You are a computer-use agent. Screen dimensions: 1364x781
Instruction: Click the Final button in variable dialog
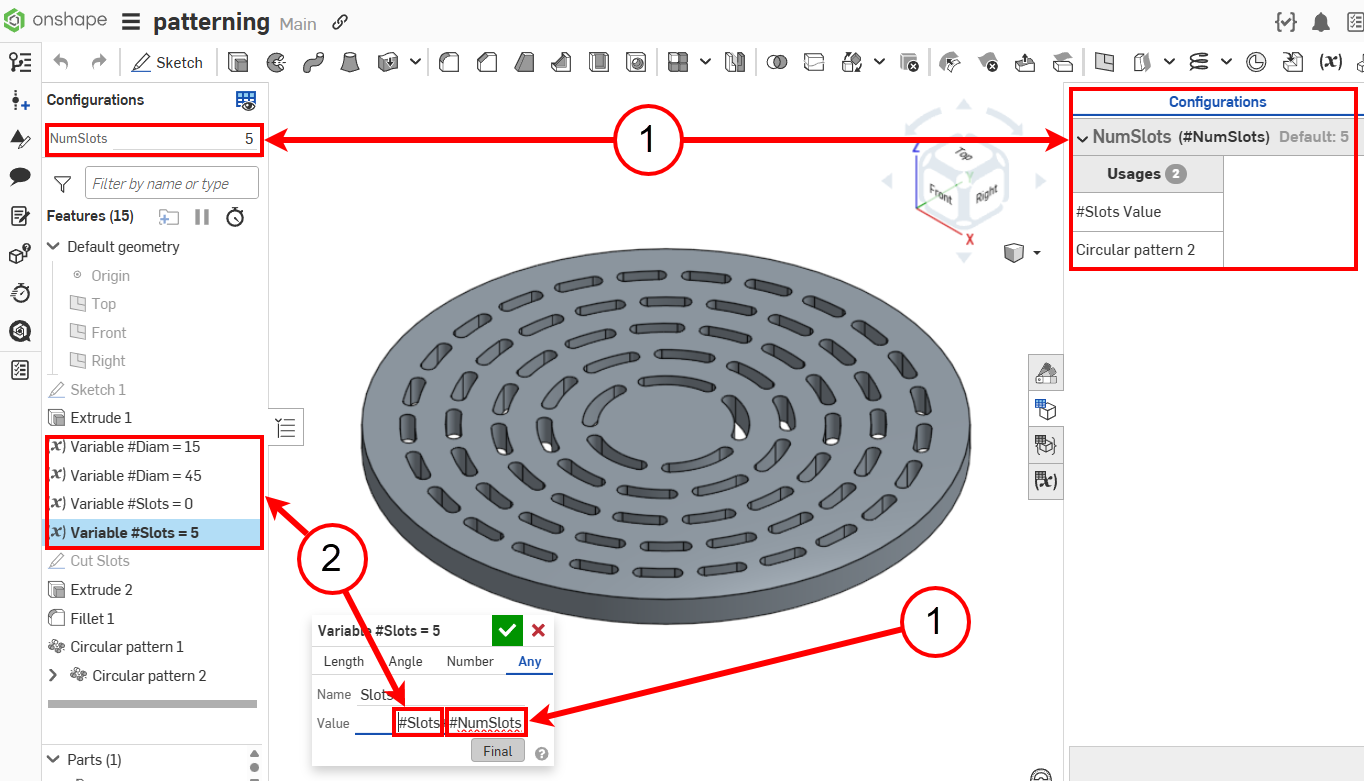[x=498, y=751]
